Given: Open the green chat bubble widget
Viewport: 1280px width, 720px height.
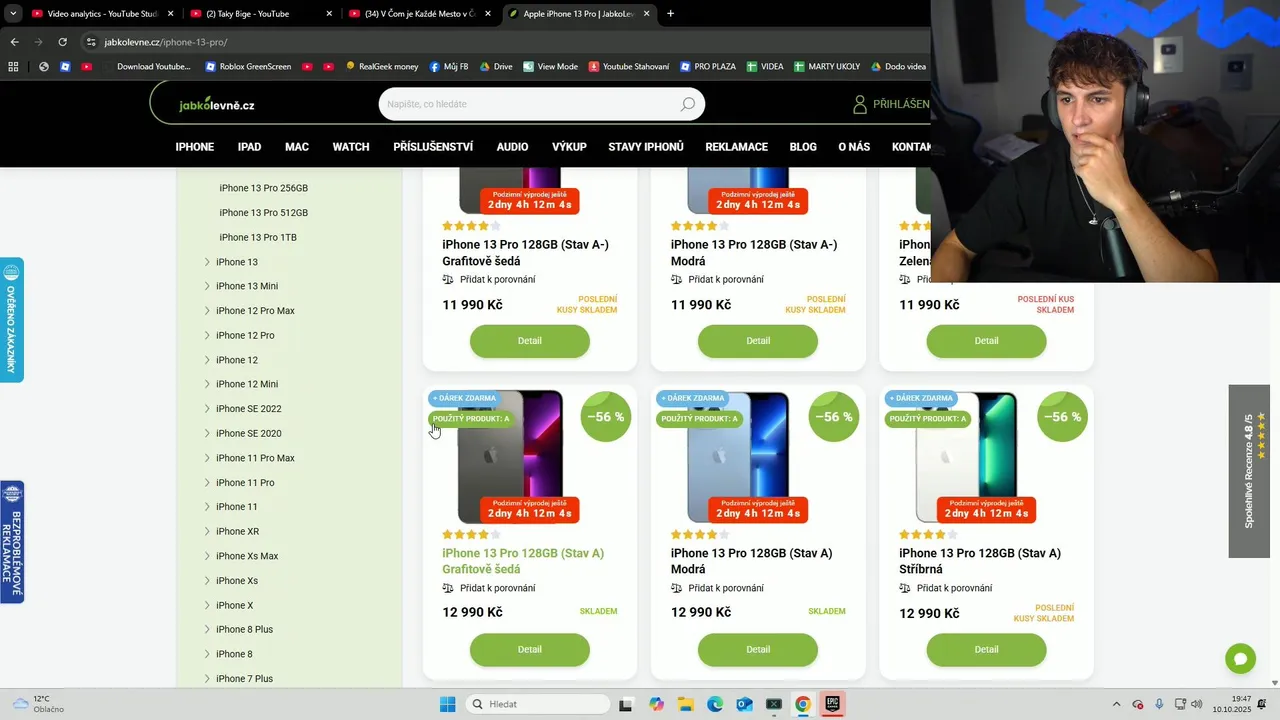Looking at the screenshot, I should point(1240,658).
